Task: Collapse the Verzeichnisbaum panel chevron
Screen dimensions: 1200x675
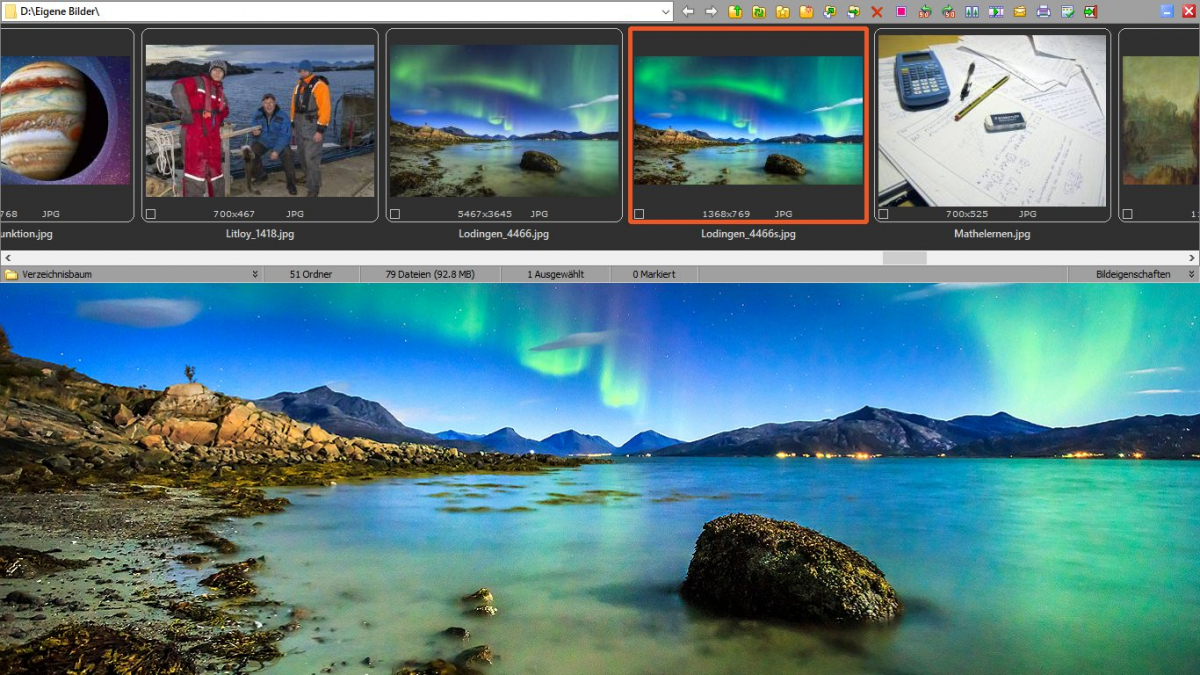Action: [x=257, y=273]
